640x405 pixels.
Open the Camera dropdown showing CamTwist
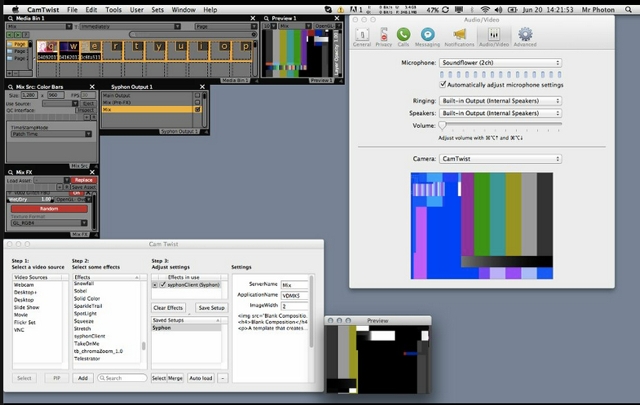point(500,159)
